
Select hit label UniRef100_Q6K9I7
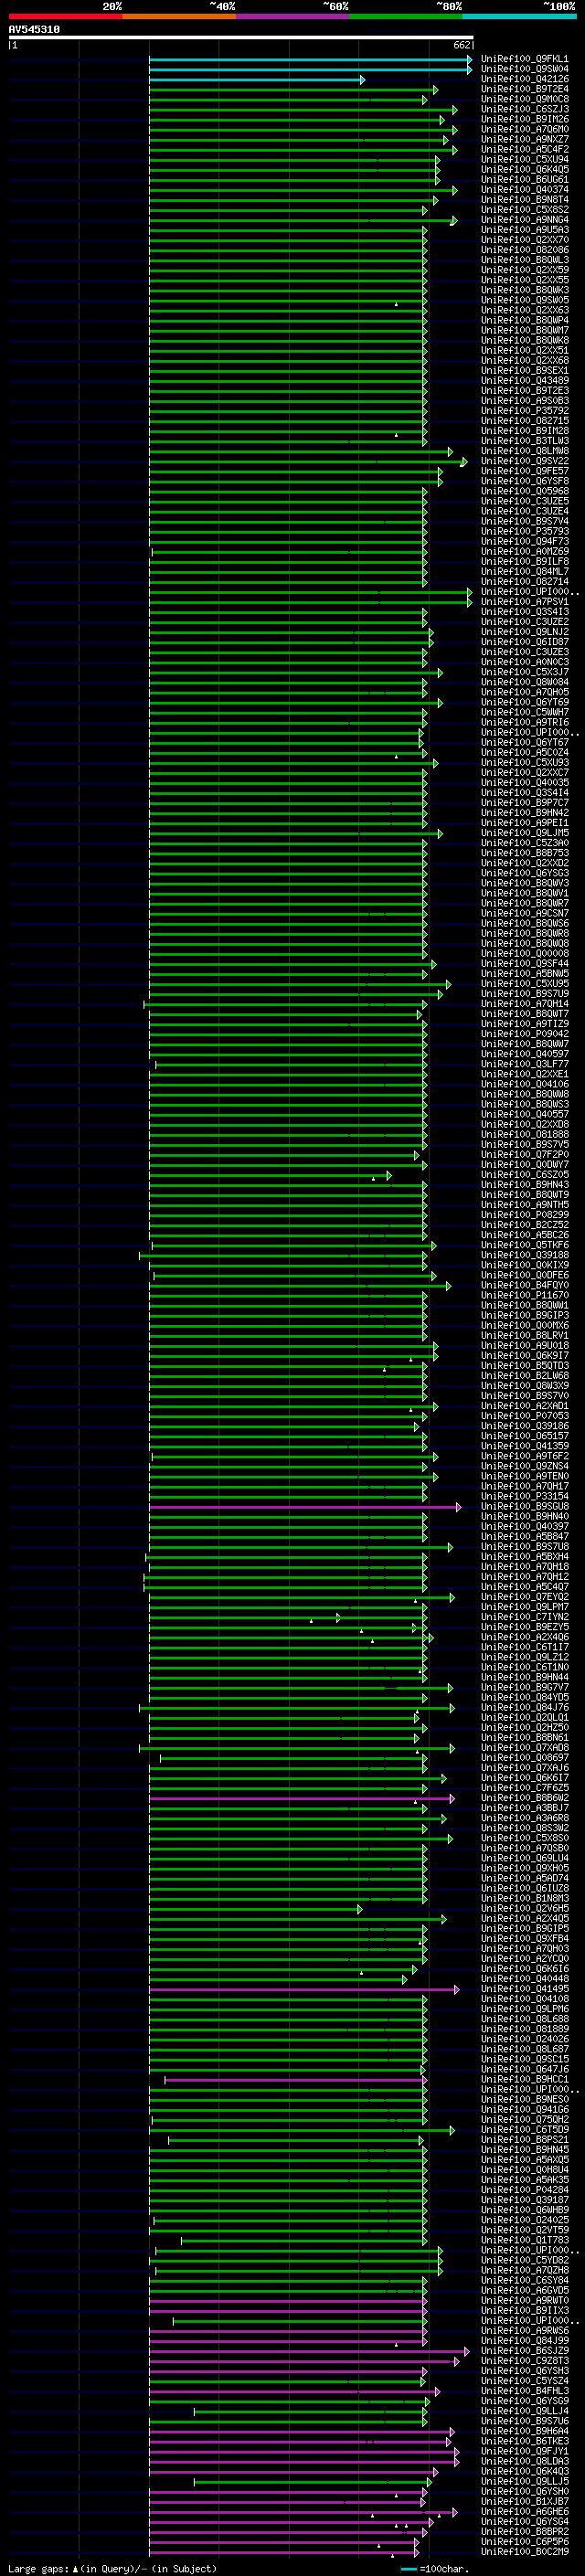pos(524,1356)
